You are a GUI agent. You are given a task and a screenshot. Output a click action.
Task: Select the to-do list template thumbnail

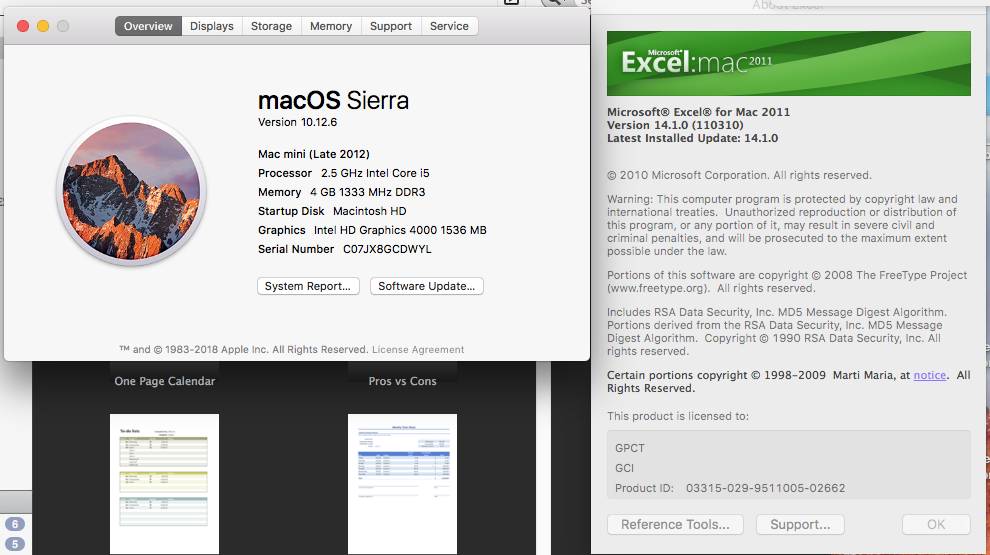click(164, 483)
